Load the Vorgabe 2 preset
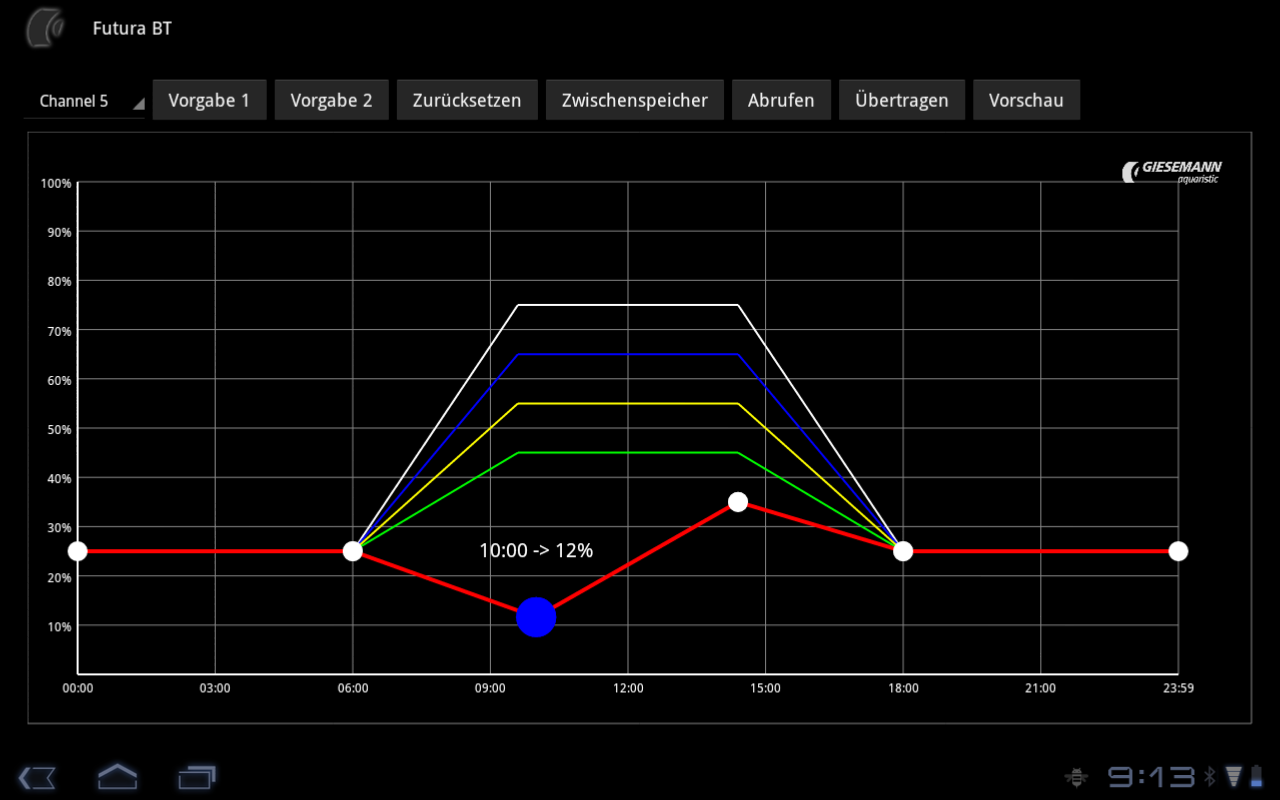This screenshot has height=800, width=1280. click(331, 100)
